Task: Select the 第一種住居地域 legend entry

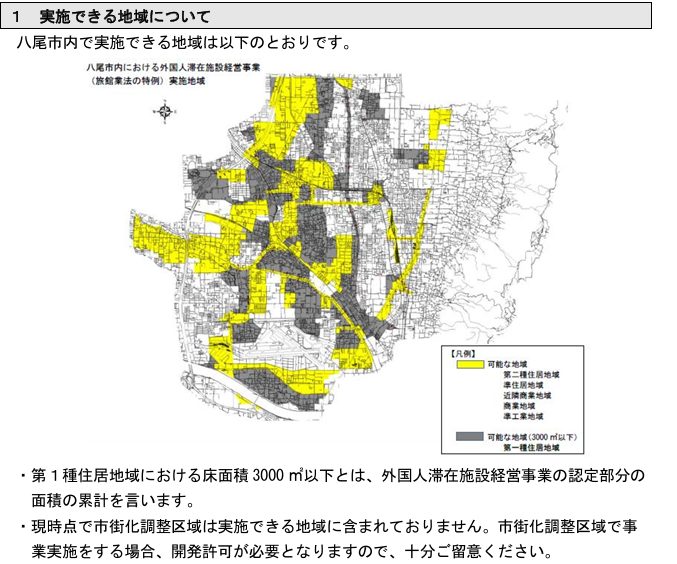Action: [x=531, y=448]
